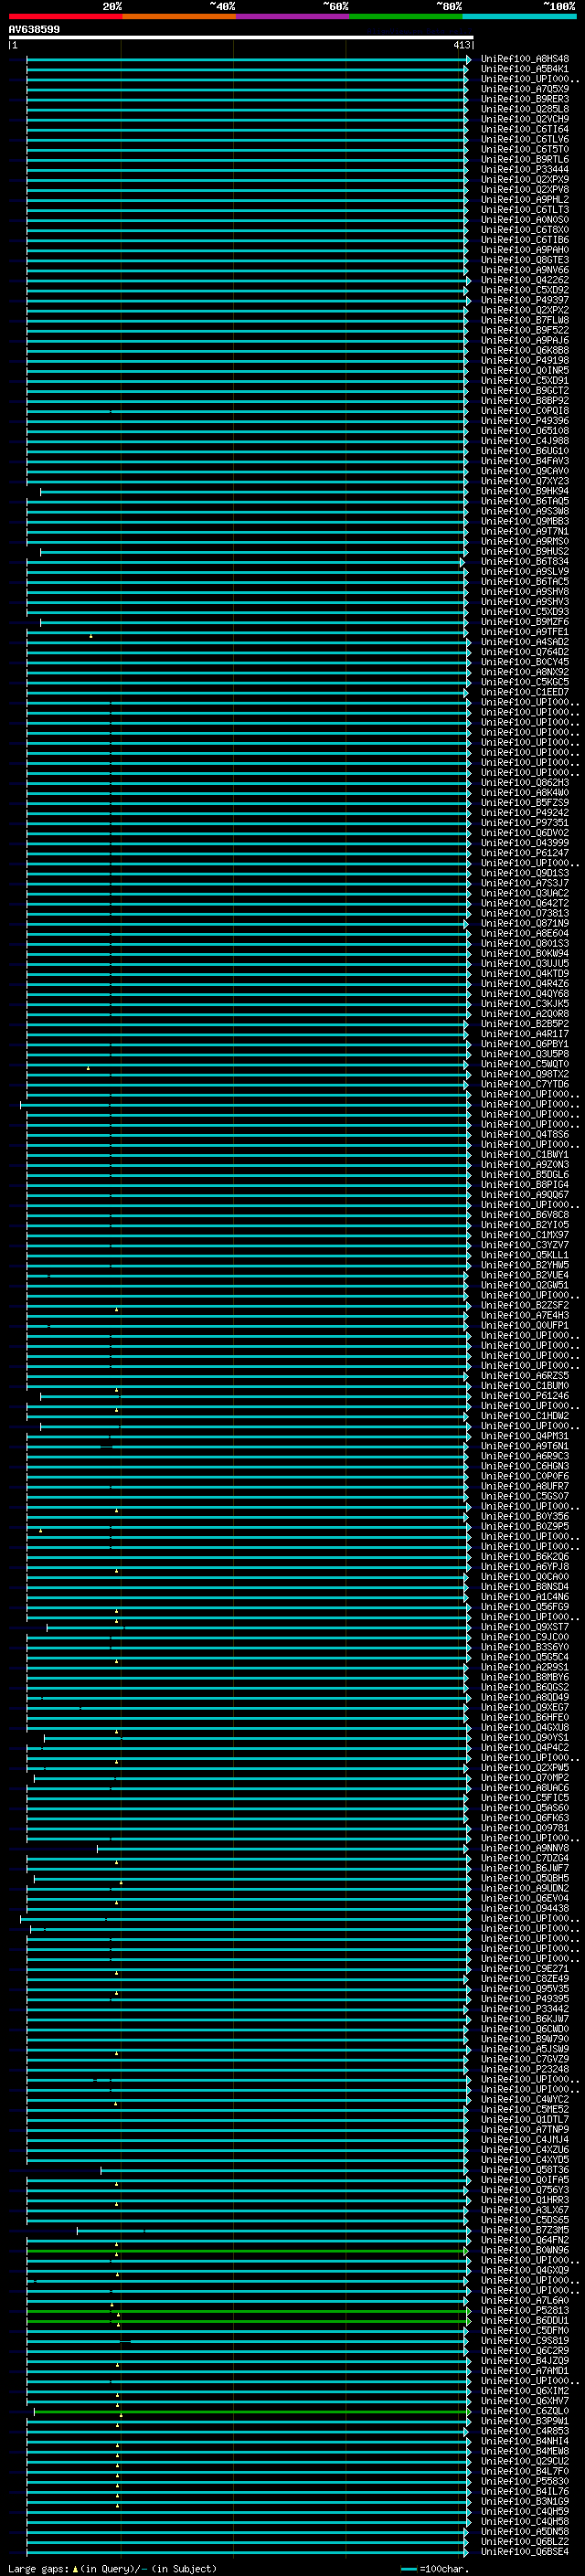Click the UniRef100_P33442 label

(x=524, y=2009)
